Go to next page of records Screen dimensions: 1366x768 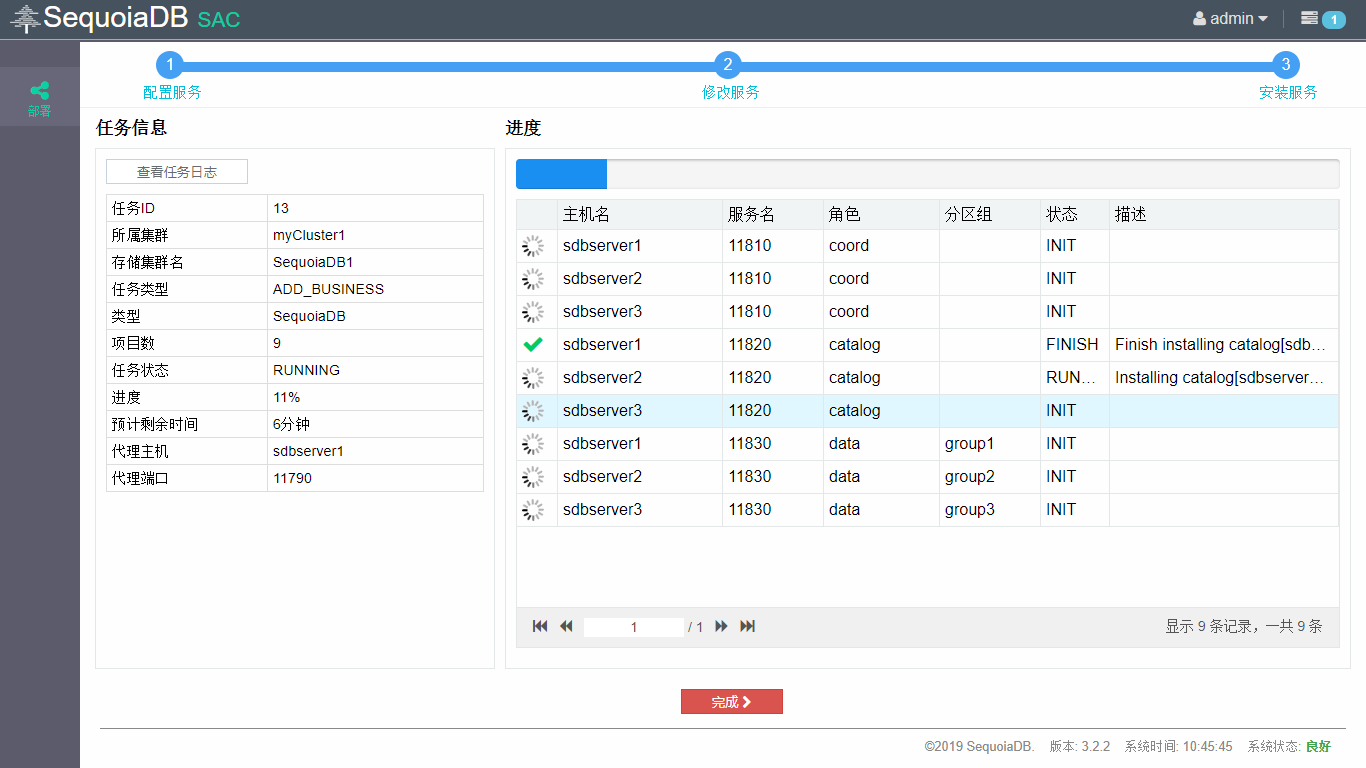point(721,626)
